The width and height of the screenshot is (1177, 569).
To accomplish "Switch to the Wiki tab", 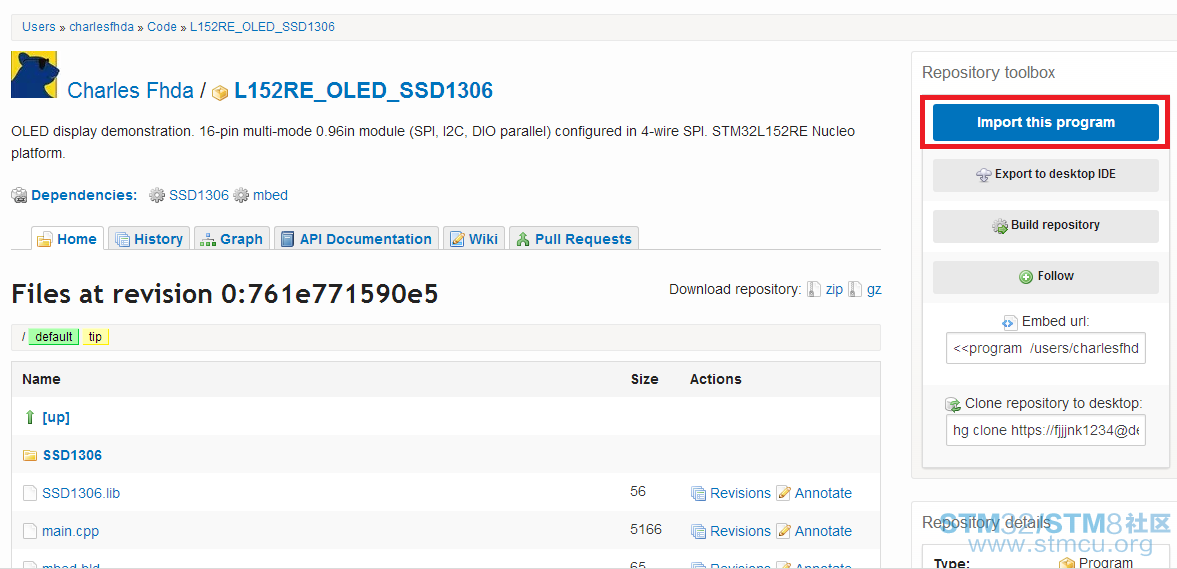I will pyautogui.click(x=474, y=239).
